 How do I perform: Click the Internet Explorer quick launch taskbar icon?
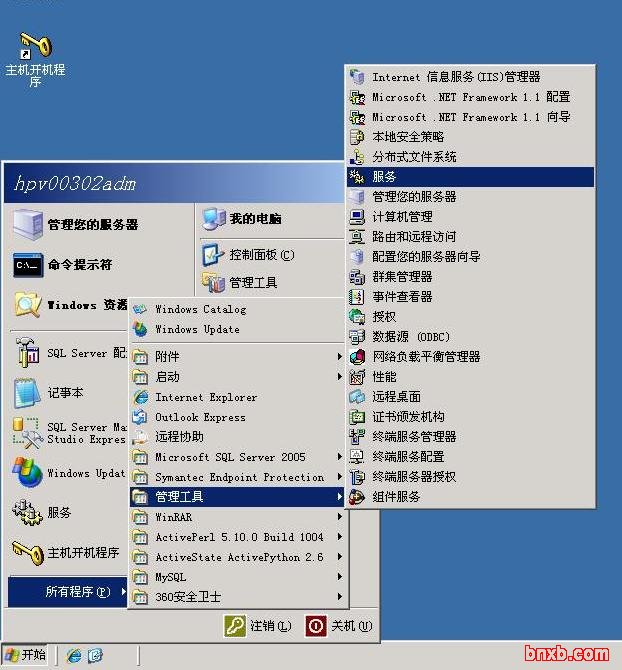tap(74, 656)
